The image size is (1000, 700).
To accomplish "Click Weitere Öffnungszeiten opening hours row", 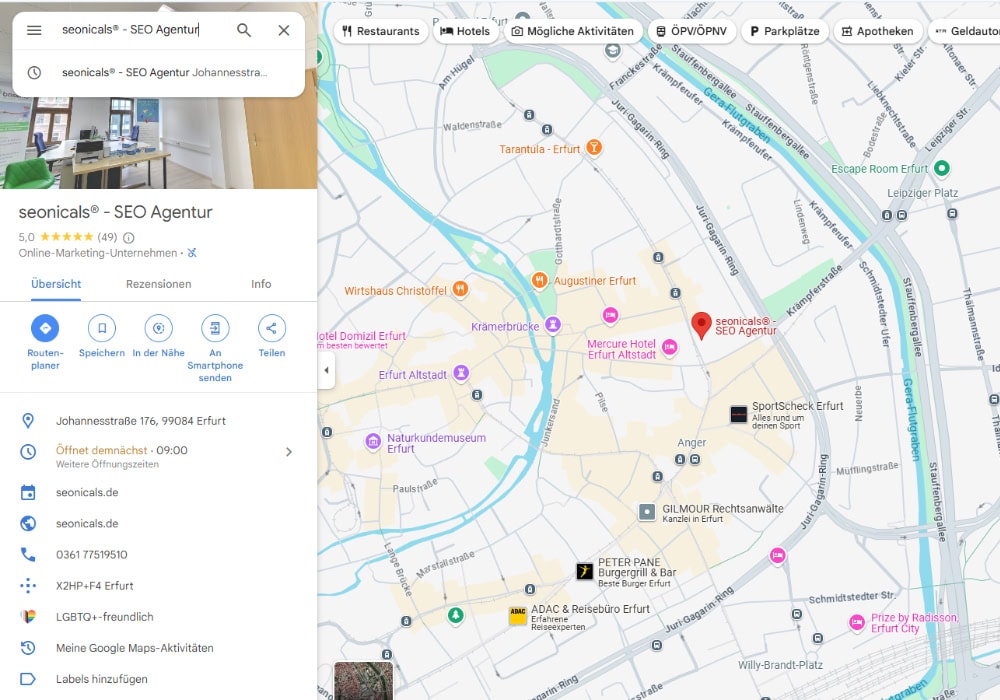I will 107,464.
